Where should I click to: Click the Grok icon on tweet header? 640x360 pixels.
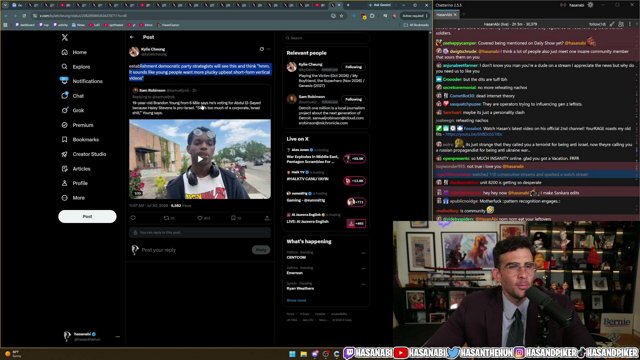pos(262,49)
